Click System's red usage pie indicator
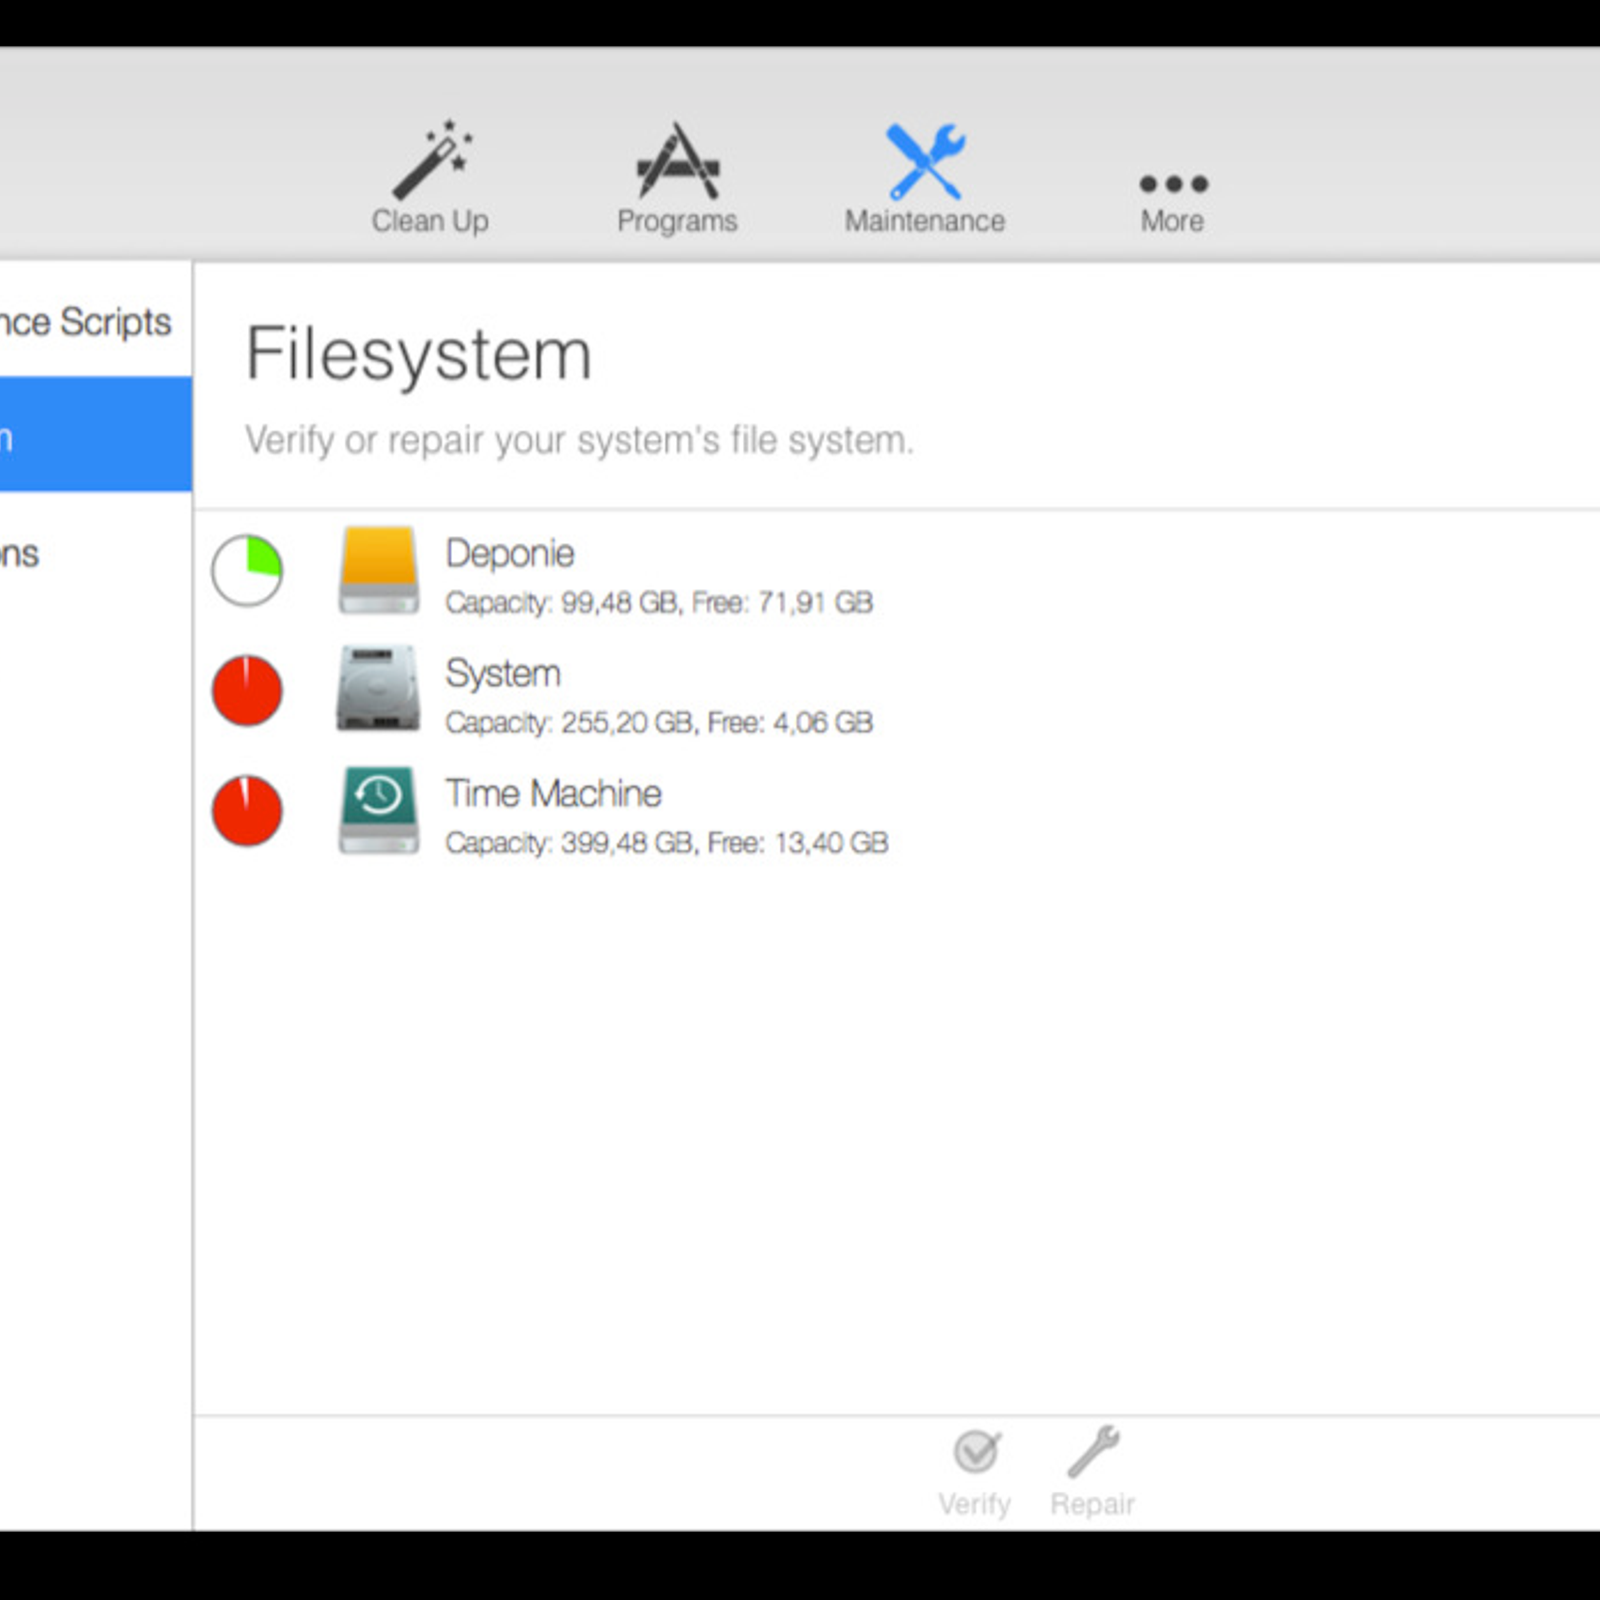 pos(247,690)
